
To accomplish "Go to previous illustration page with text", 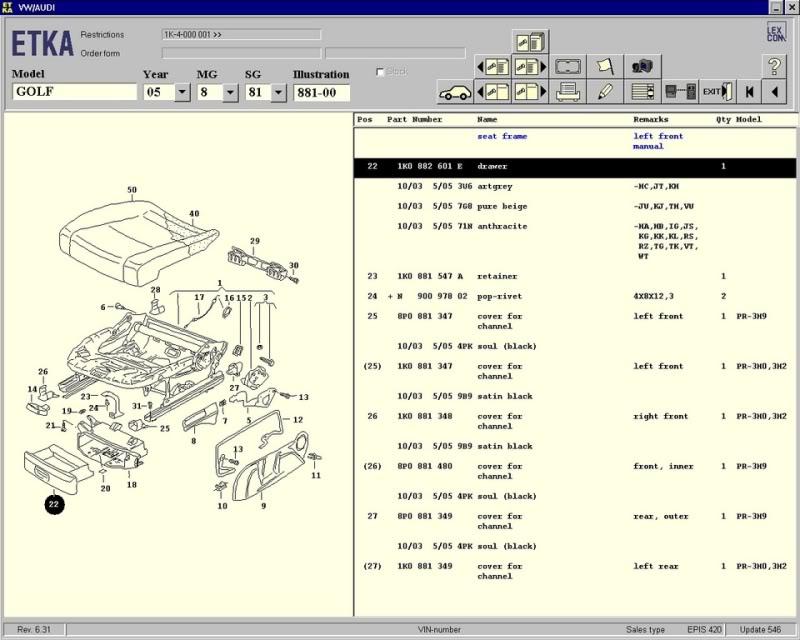I will (492, 66).
